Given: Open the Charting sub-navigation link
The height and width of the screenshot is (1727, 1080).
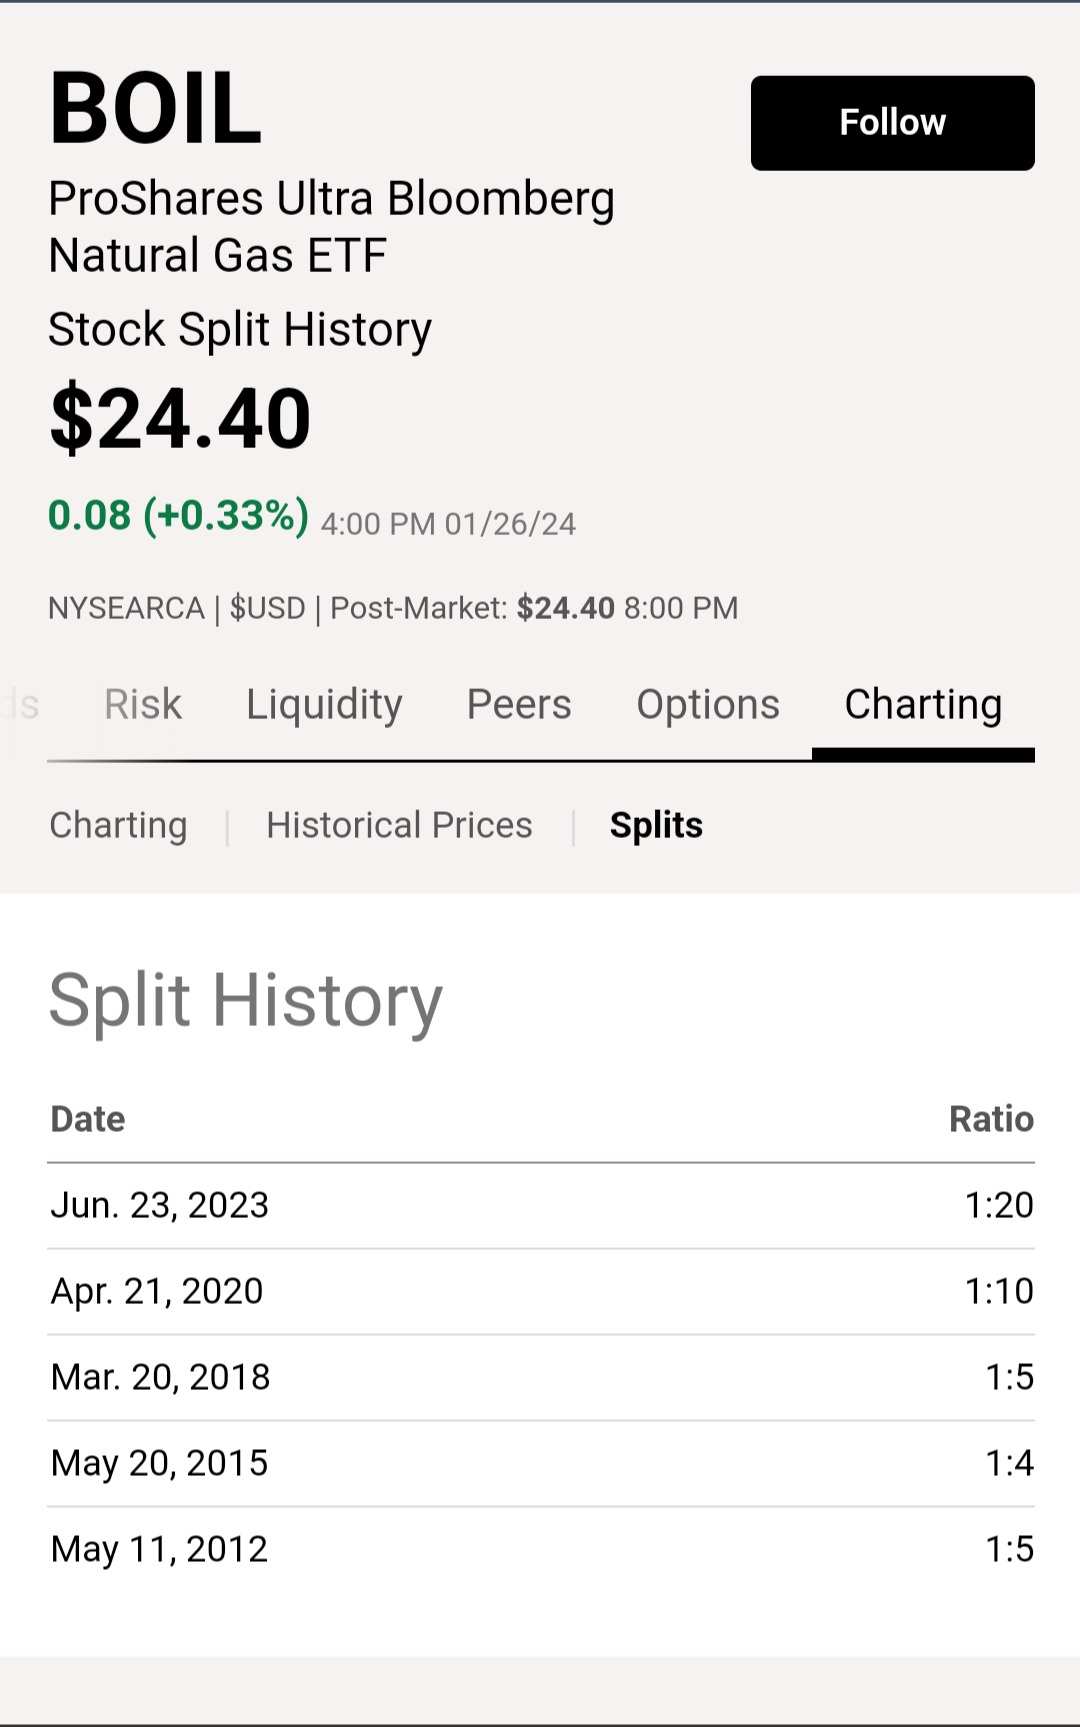Looking at the screenshot, I should (x=118, y=826).
